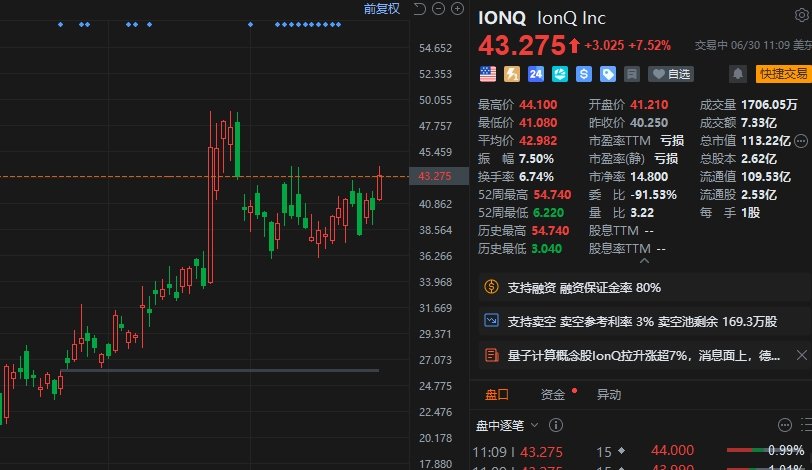
Task: Open the 前复权 adjustment dropdown
Action: coord(381,9)
